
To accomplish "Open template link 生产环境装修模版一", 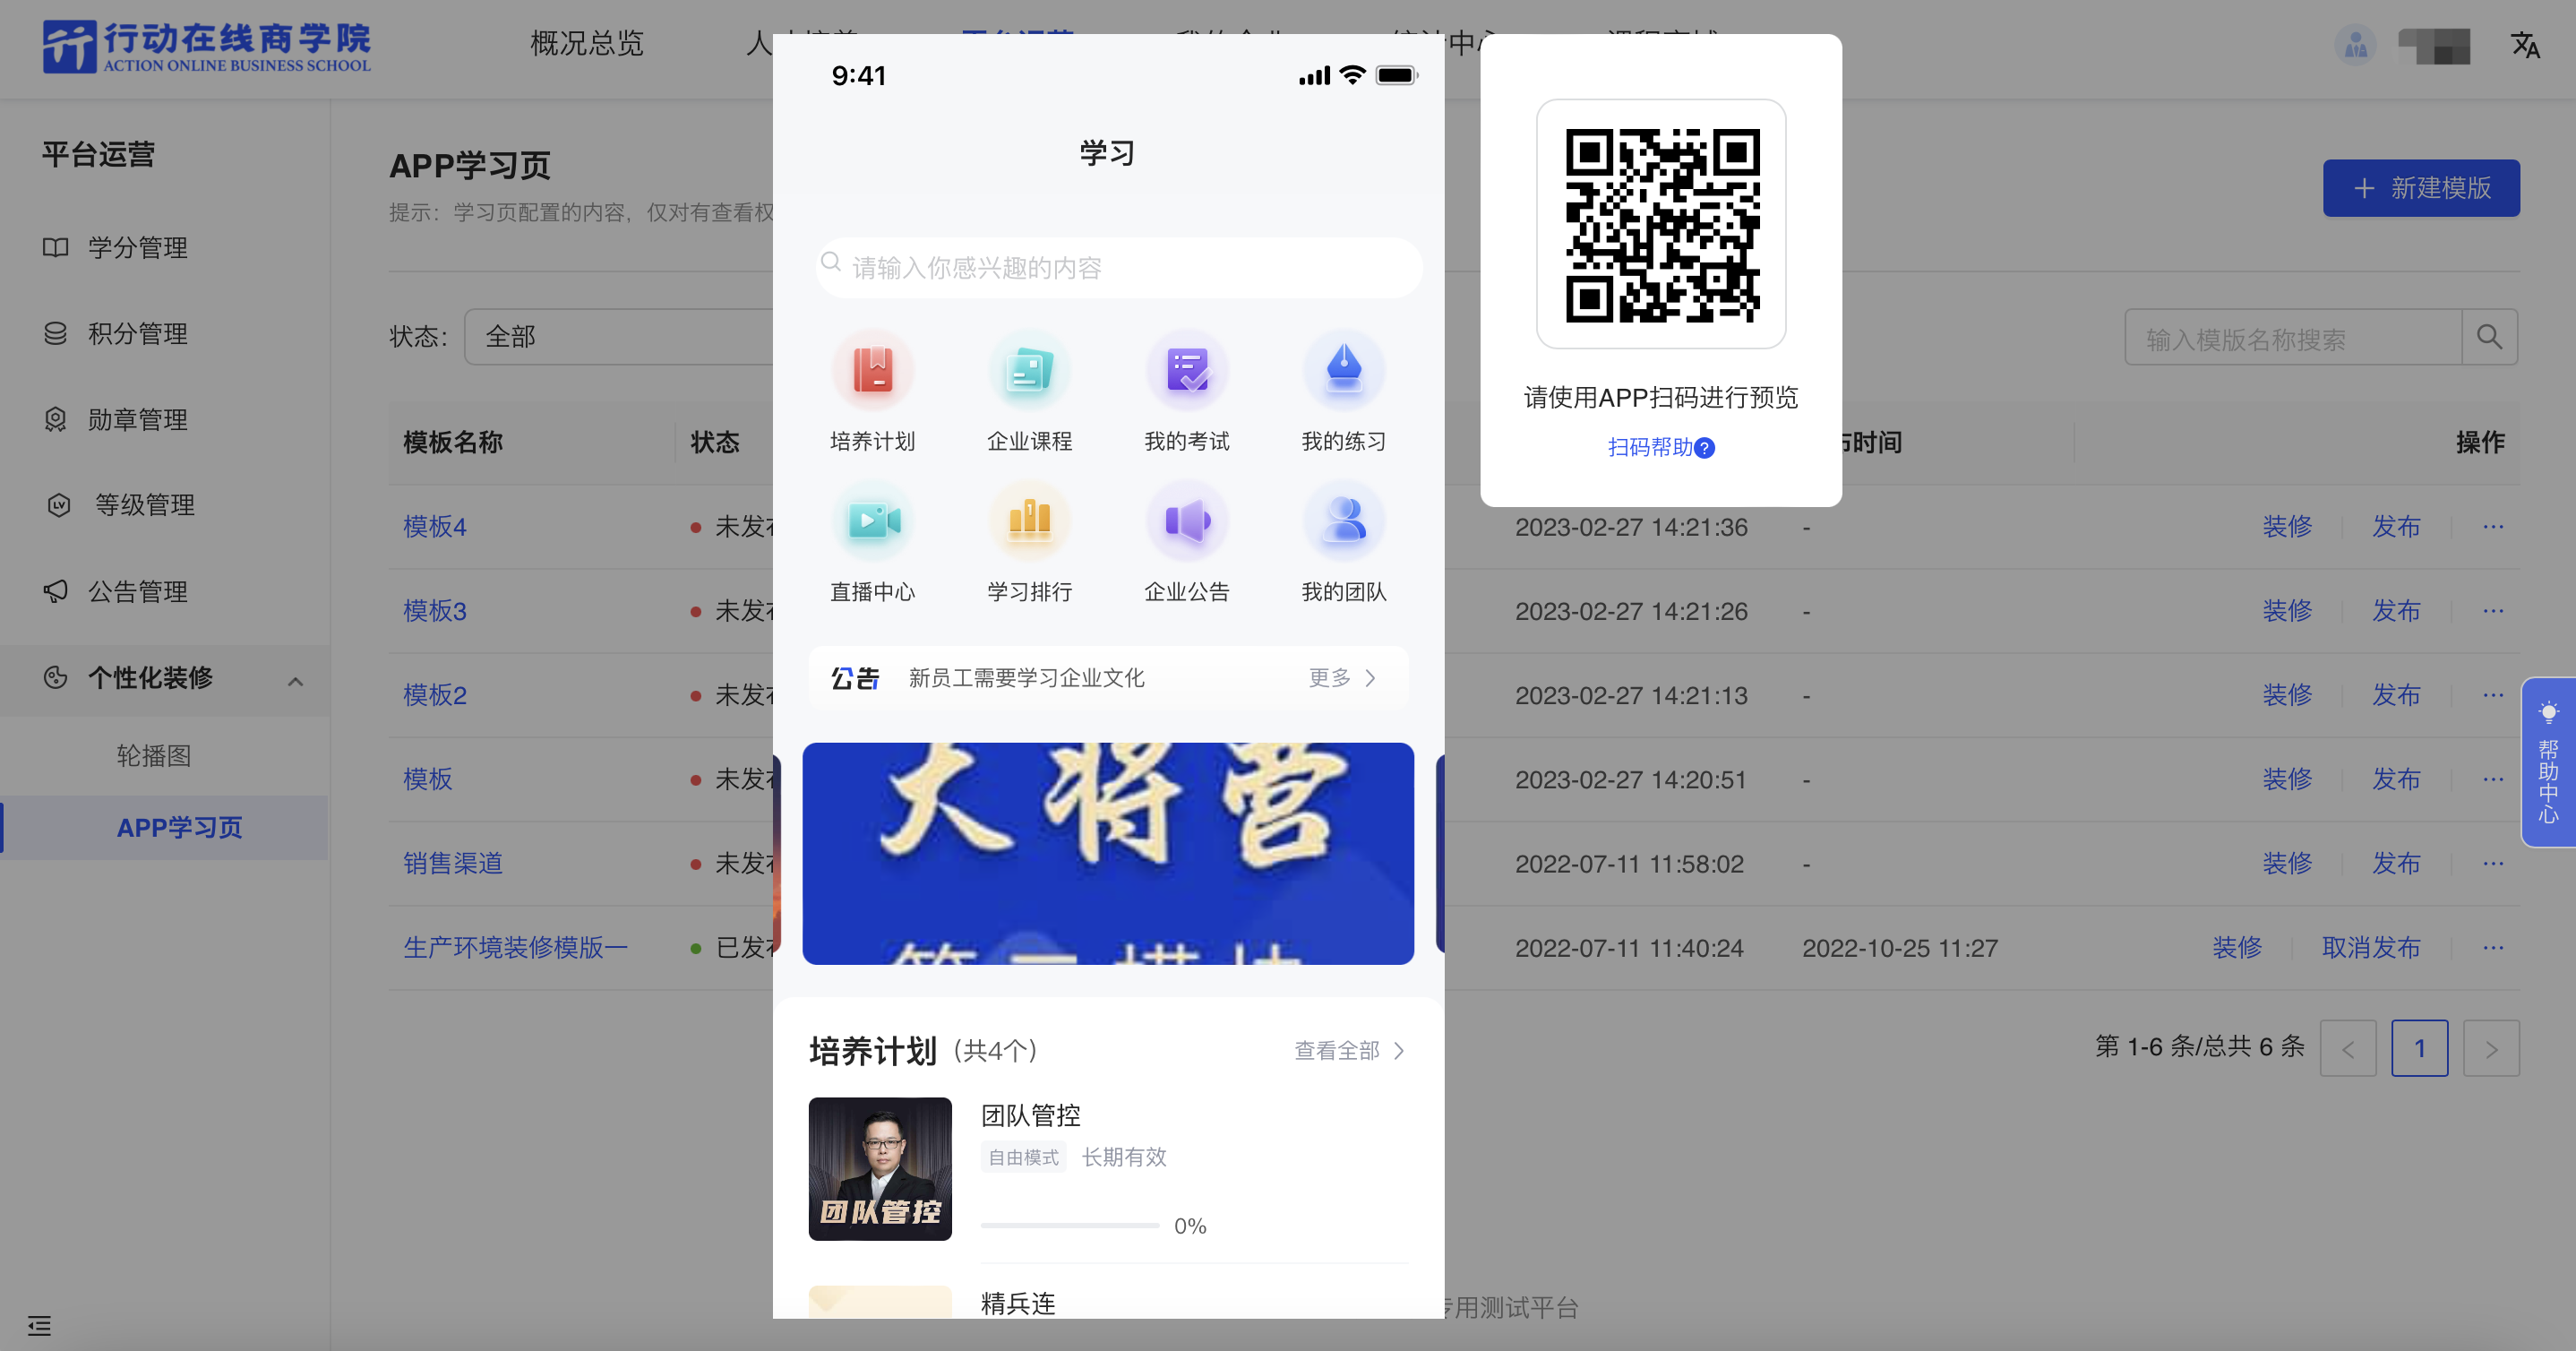I will [x=515, y=947].
